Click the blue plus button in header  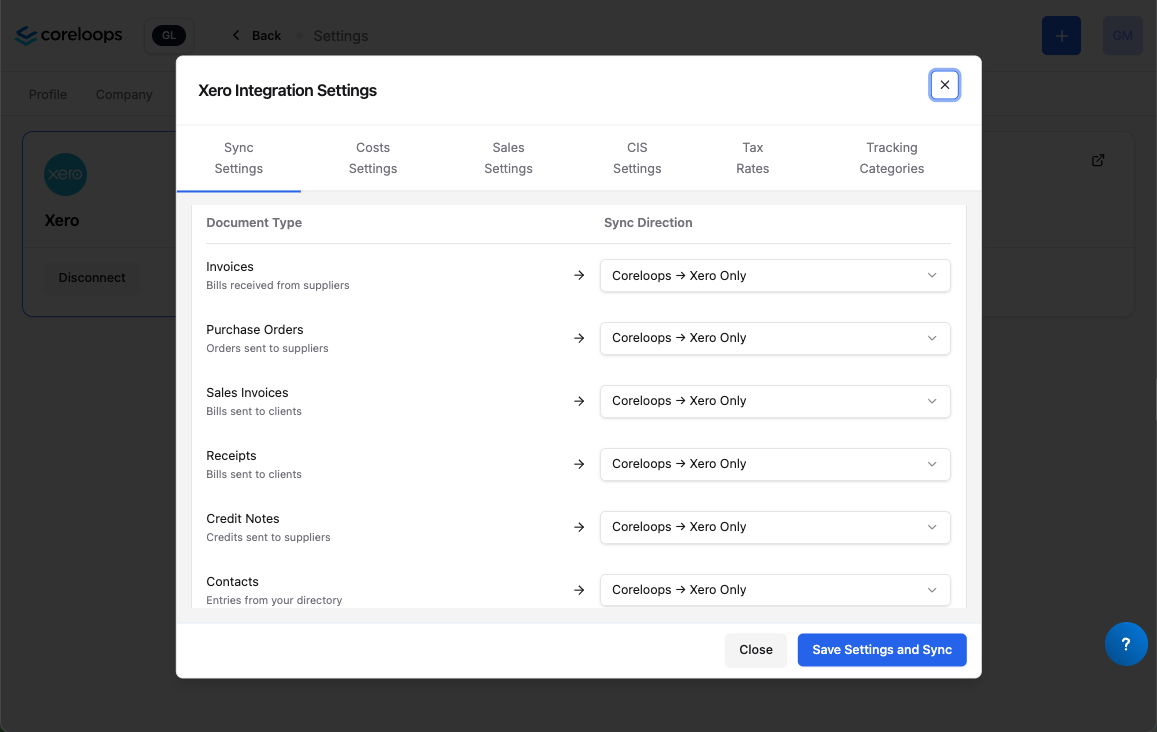pos(1061,35)
